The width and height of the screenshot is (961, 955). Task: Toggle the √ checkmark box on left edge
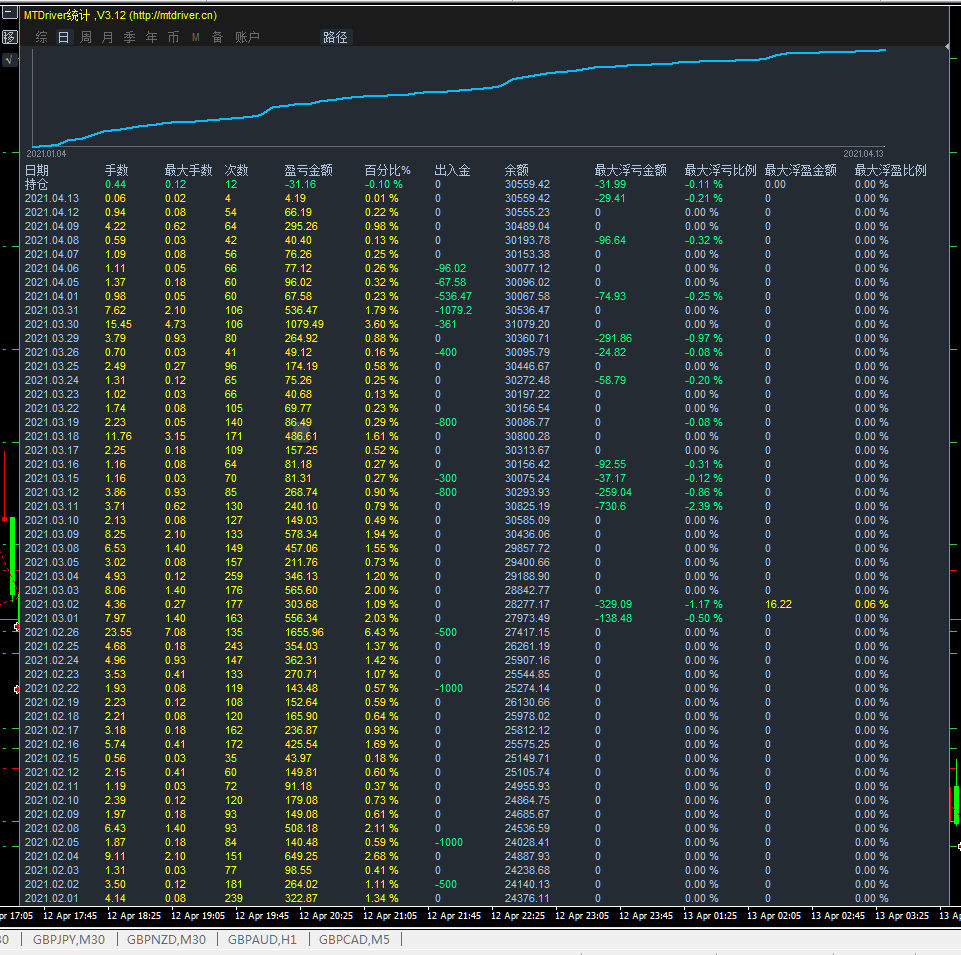tap(9, 60)
